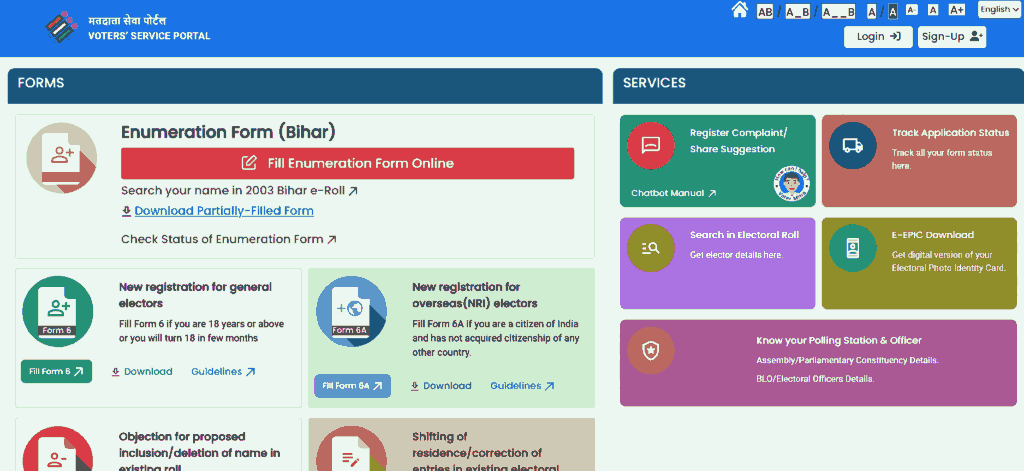
Task: Click the Fill Form 6A button
Action: 353,385
